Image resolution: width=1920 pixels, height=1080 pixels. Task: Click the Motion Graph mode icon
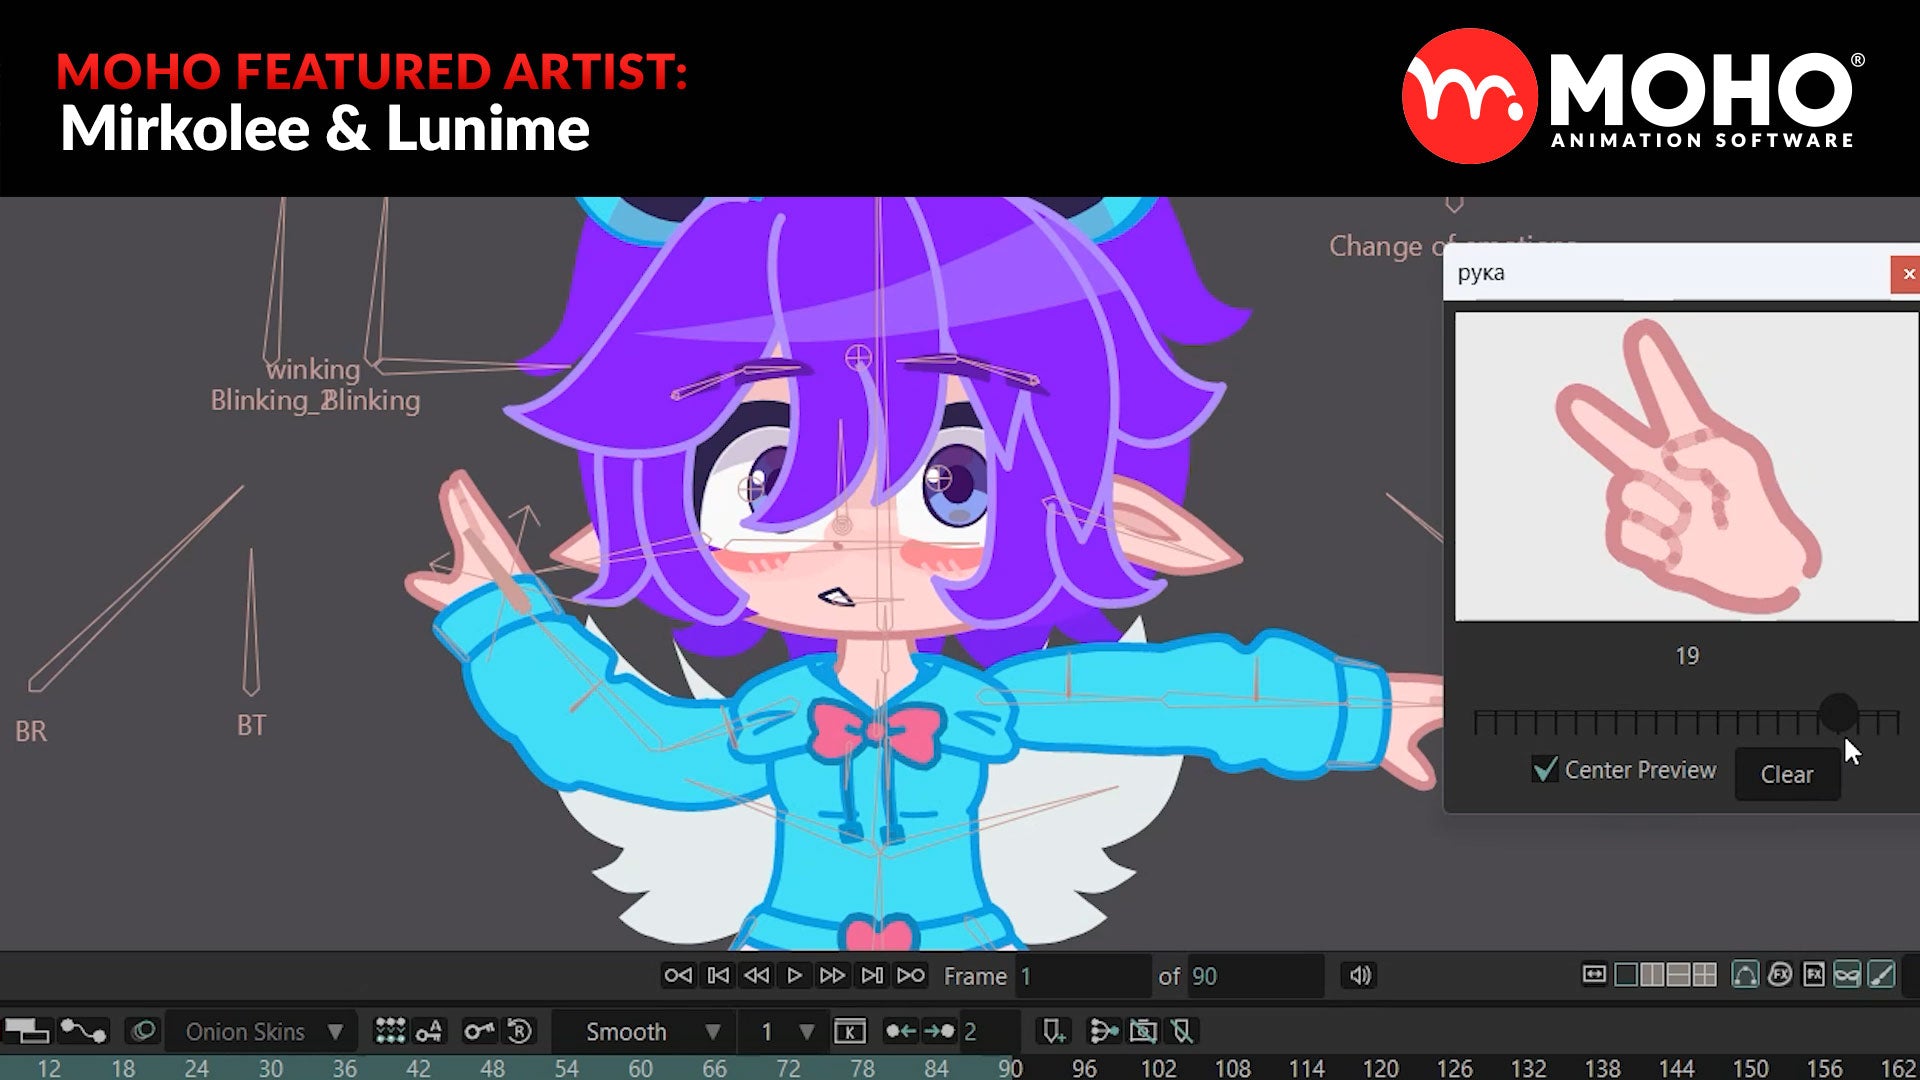coord(83,1031)
